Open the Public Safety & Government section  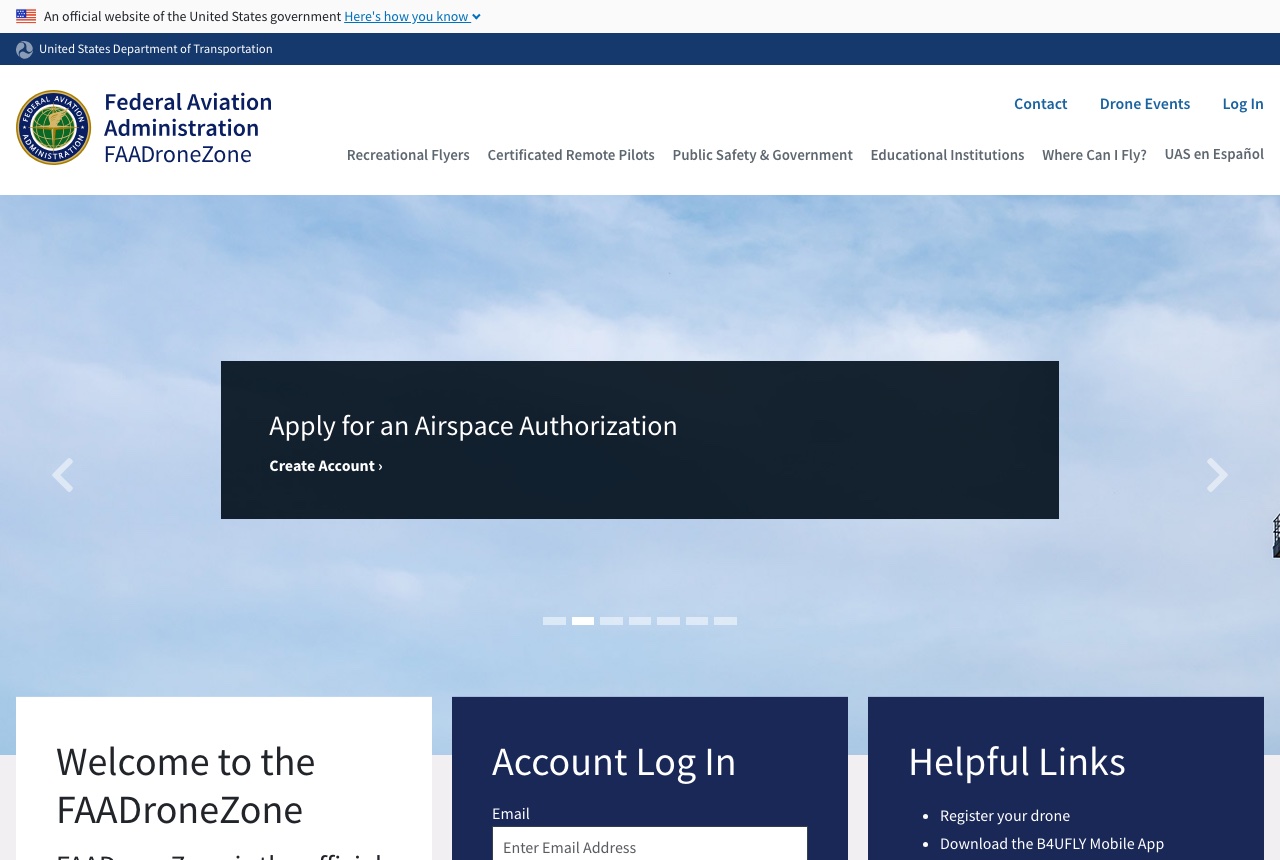tap(762, 155)
